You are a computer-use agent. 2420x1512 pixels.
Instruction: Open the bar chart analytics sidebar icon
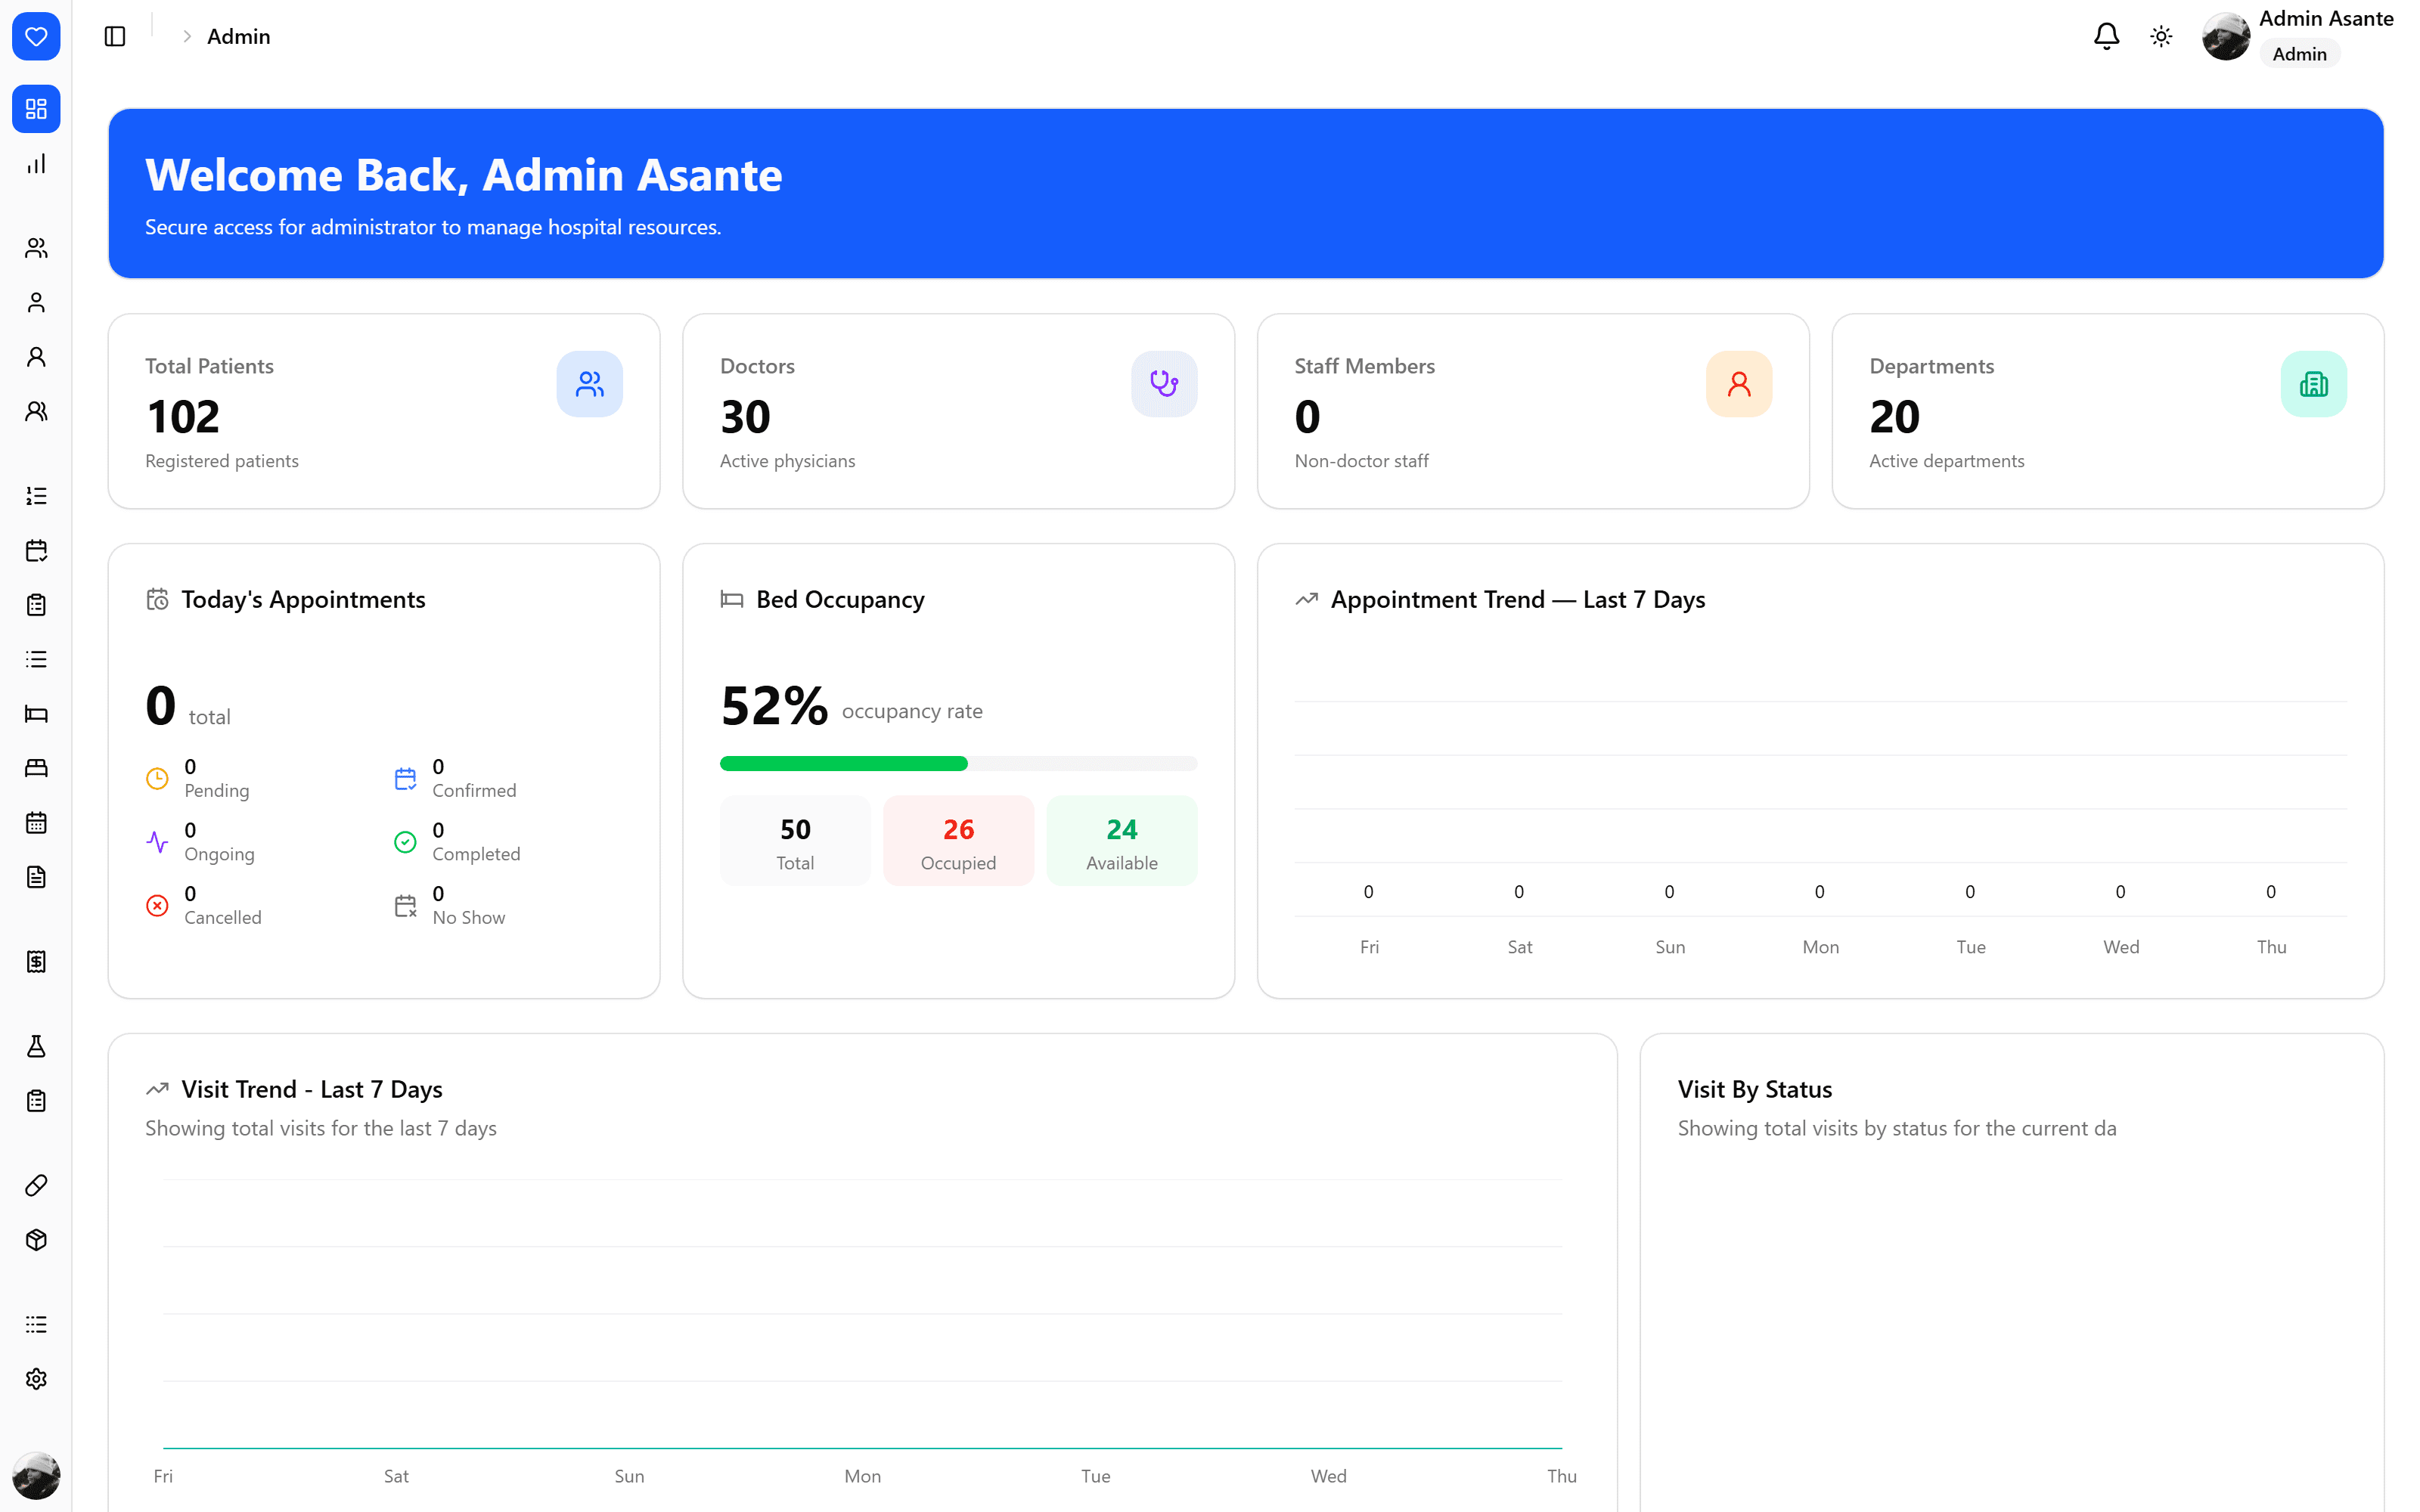[36, 164]
